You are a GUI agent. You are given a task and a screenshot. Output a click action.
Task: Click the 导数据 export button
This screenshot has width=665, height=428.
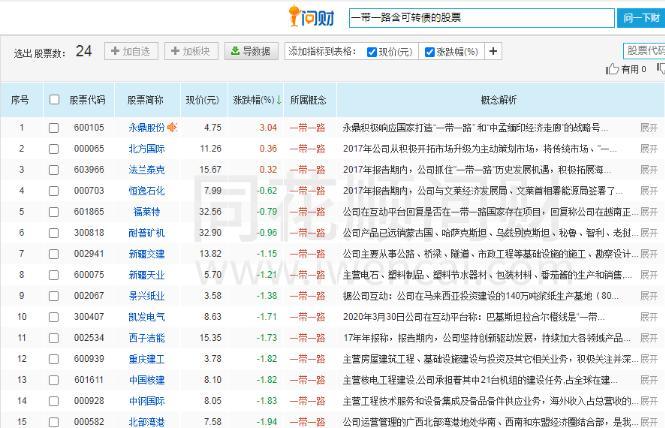(250, 51)
